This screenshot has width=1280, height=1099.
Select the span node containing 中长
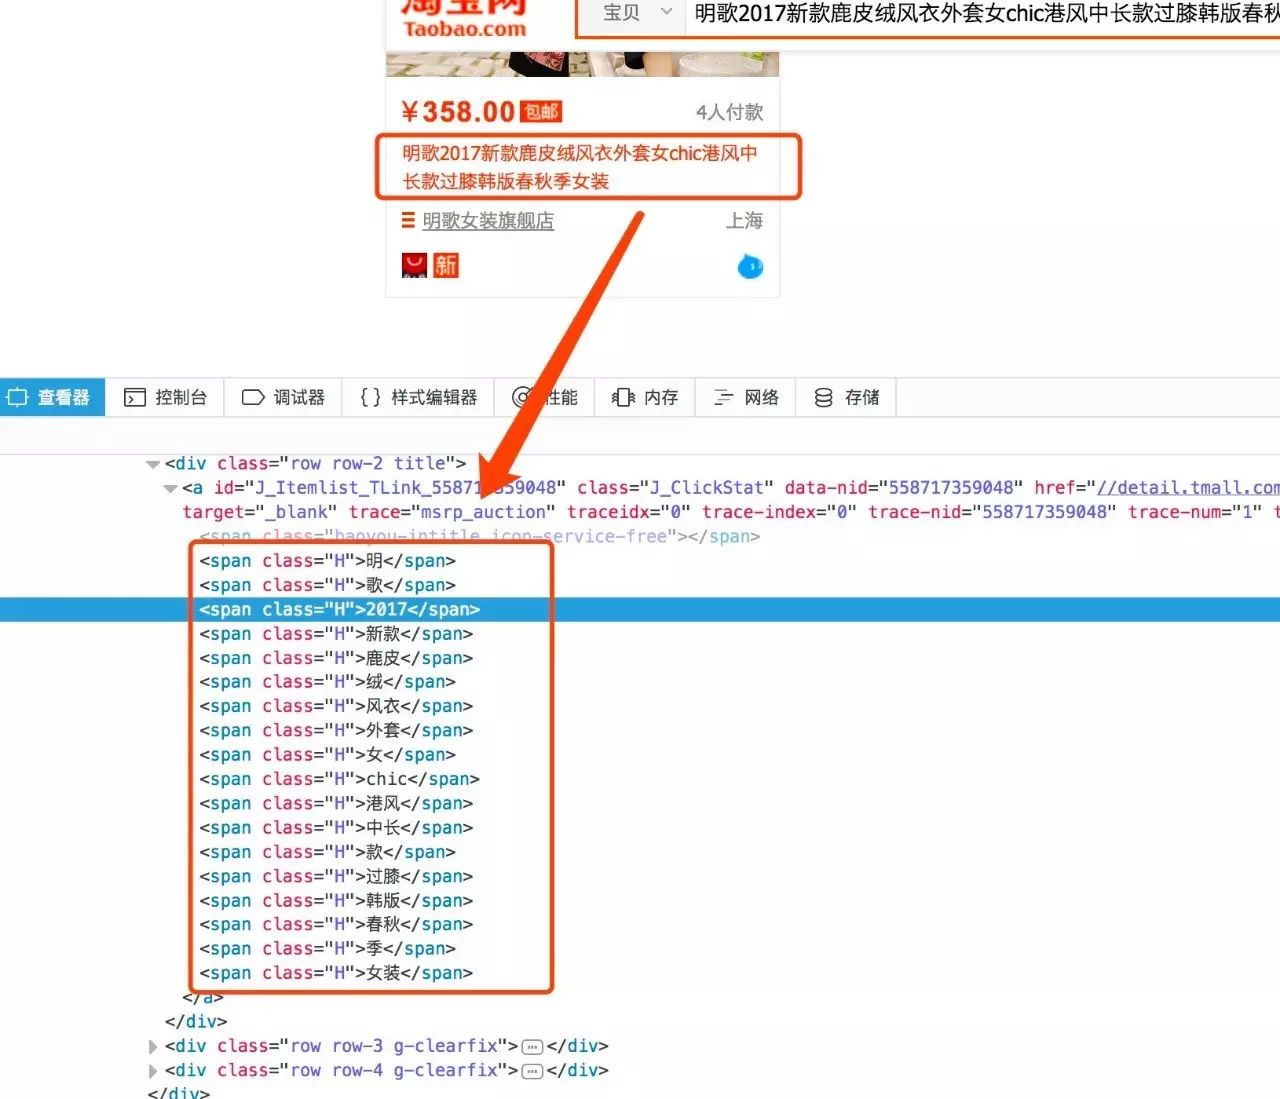point(336,828)
